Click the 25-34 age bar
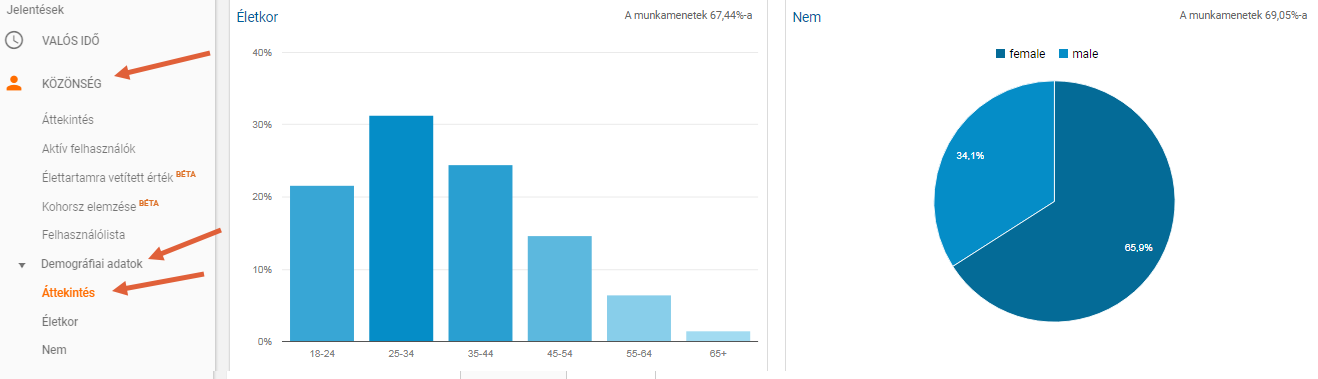 click(401, 229)
